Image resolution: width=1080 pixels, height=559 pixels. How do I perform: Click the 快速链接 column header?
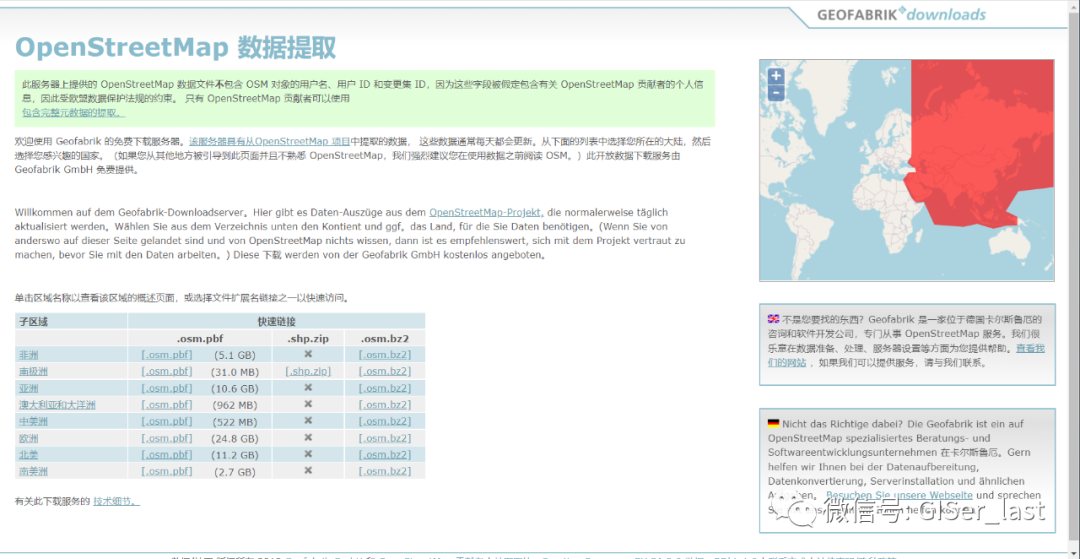click(276, 321)
